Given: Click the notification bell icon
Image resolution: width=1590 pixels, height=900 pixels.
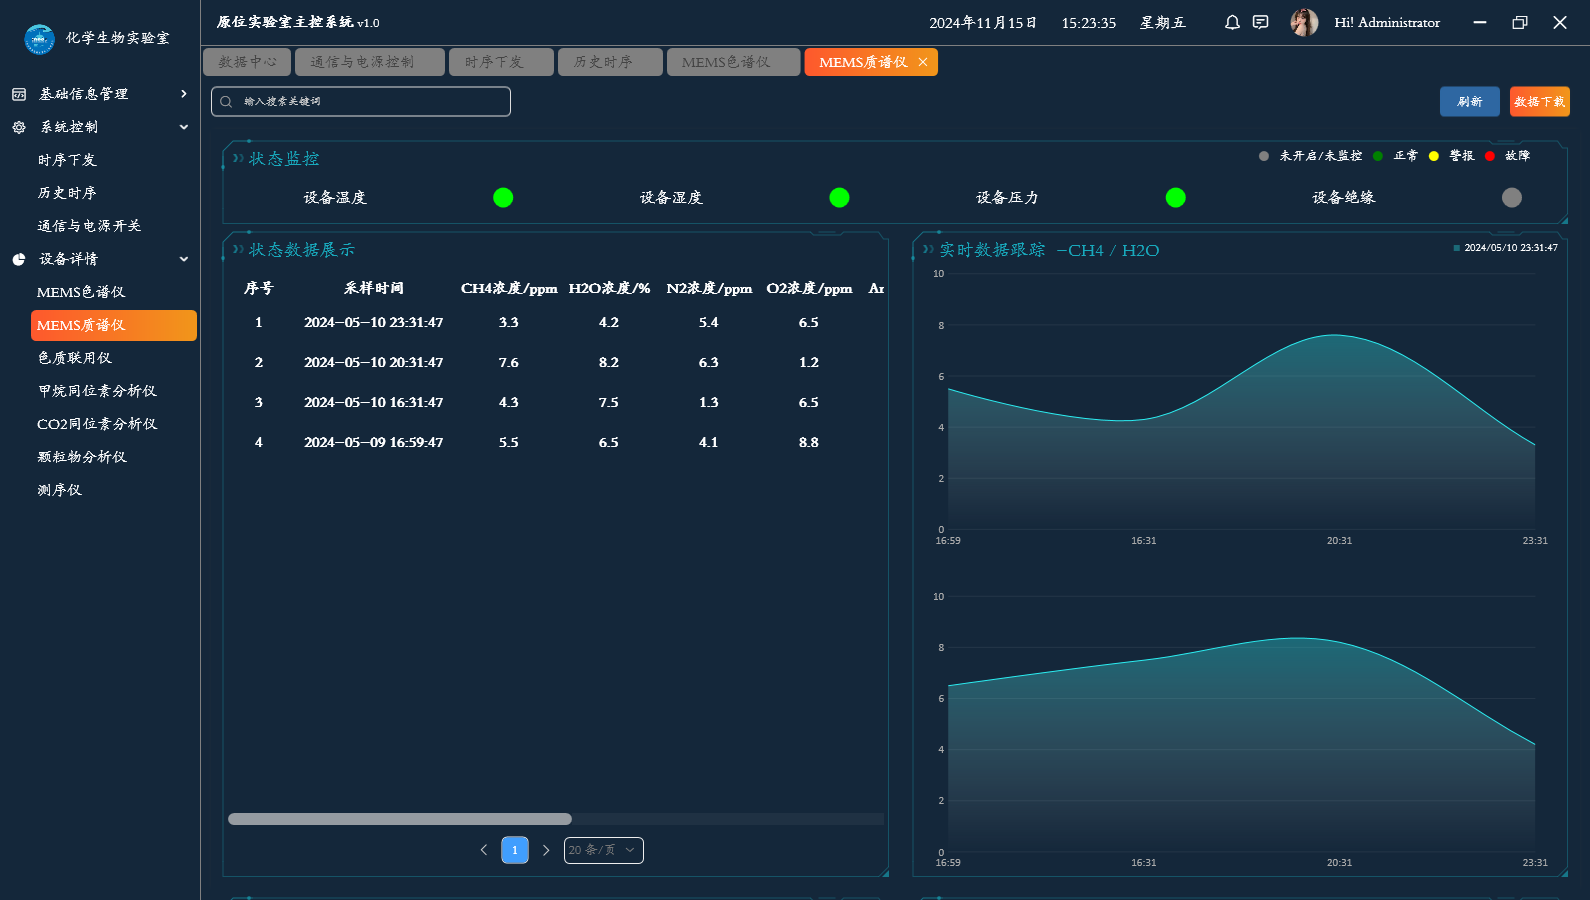Looking at the screenshot, I should (x=1232, y=22).
